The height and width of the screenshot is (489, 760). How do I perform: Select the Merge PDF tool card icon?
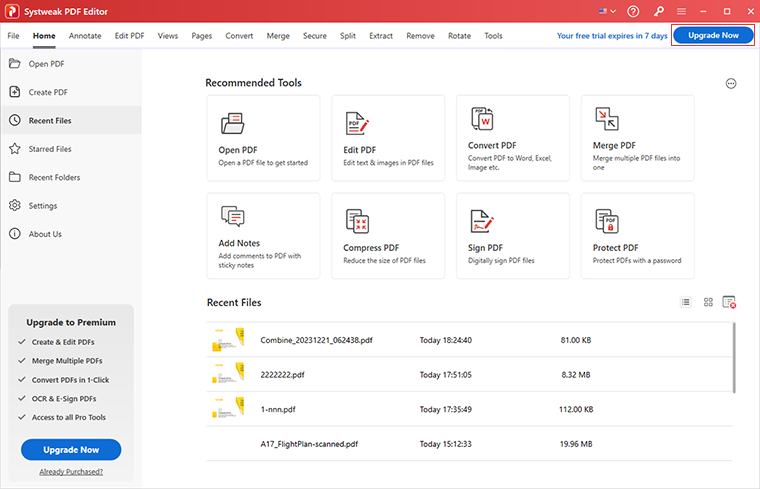tap(607, 119)
